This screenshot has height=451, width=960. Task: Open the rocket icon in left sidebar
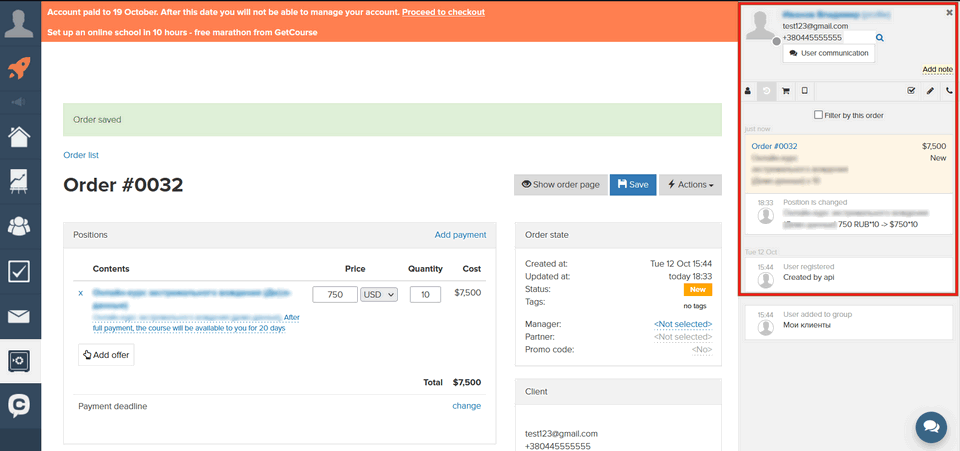pos(20,68)
